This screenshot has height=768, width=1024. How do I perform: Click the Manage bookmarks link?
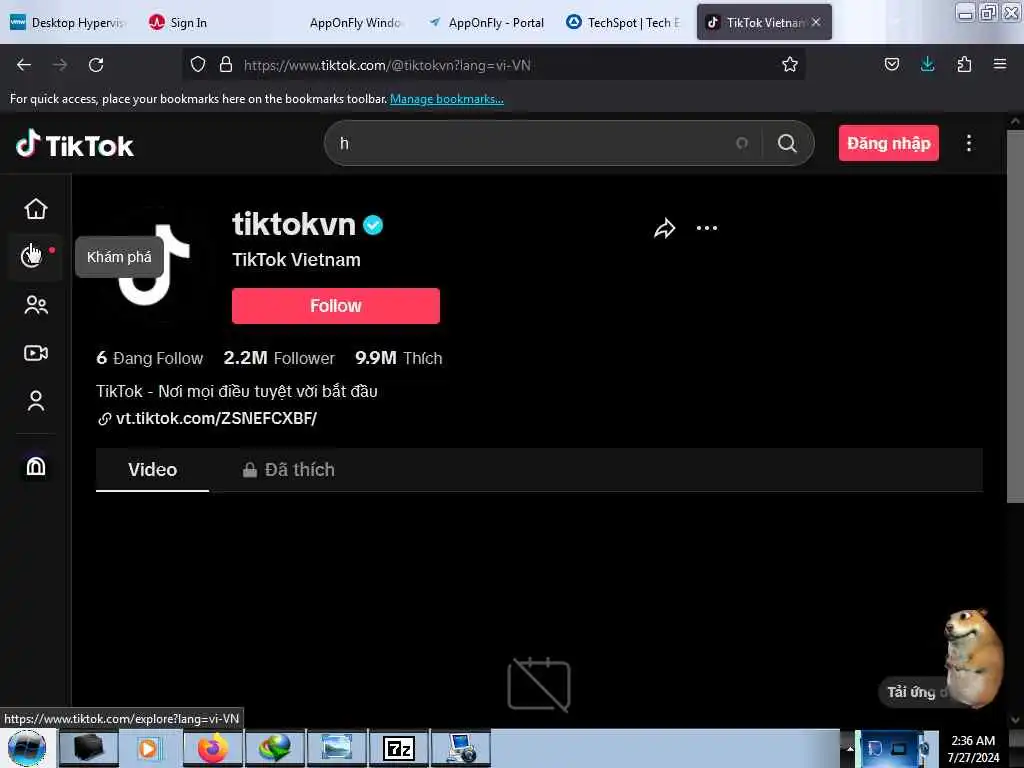point(447,99)
